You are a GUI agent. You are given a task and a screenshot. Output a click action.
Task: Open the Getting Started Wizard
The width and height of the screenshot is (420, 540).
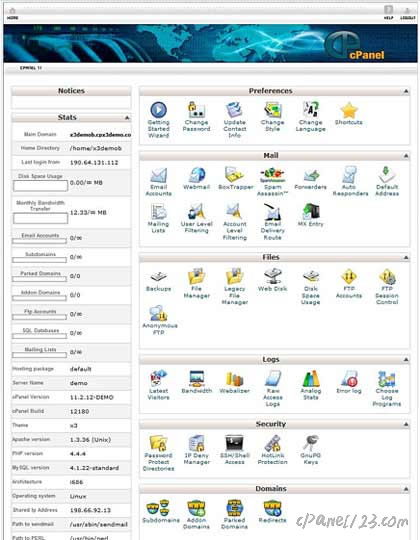(x=158, y=119)
